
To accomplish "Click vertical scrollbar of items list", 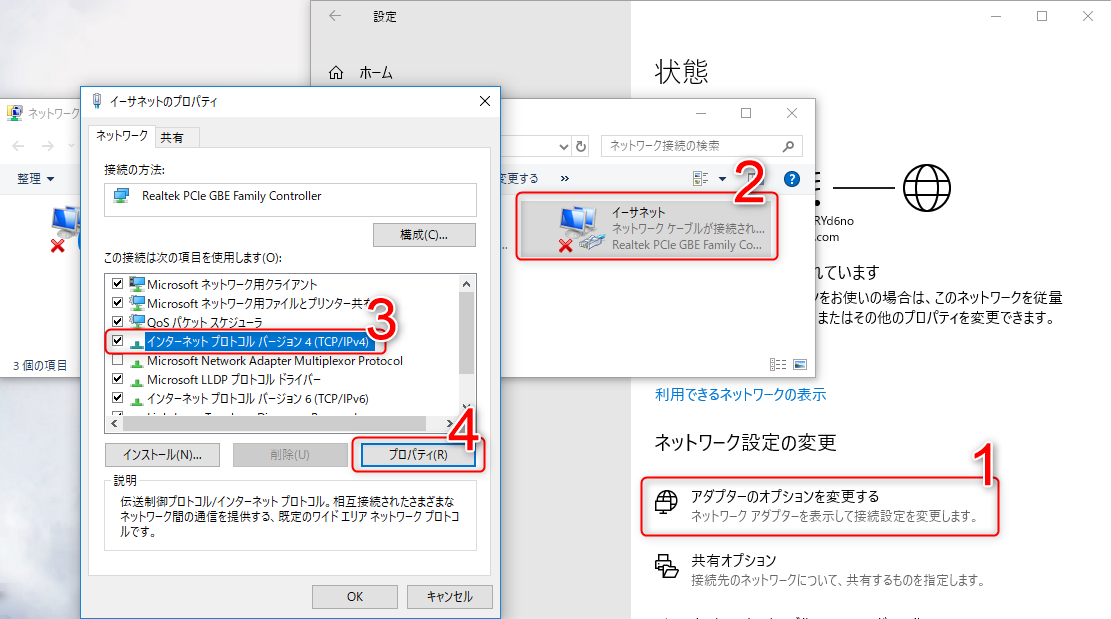I will click(466, 333).
